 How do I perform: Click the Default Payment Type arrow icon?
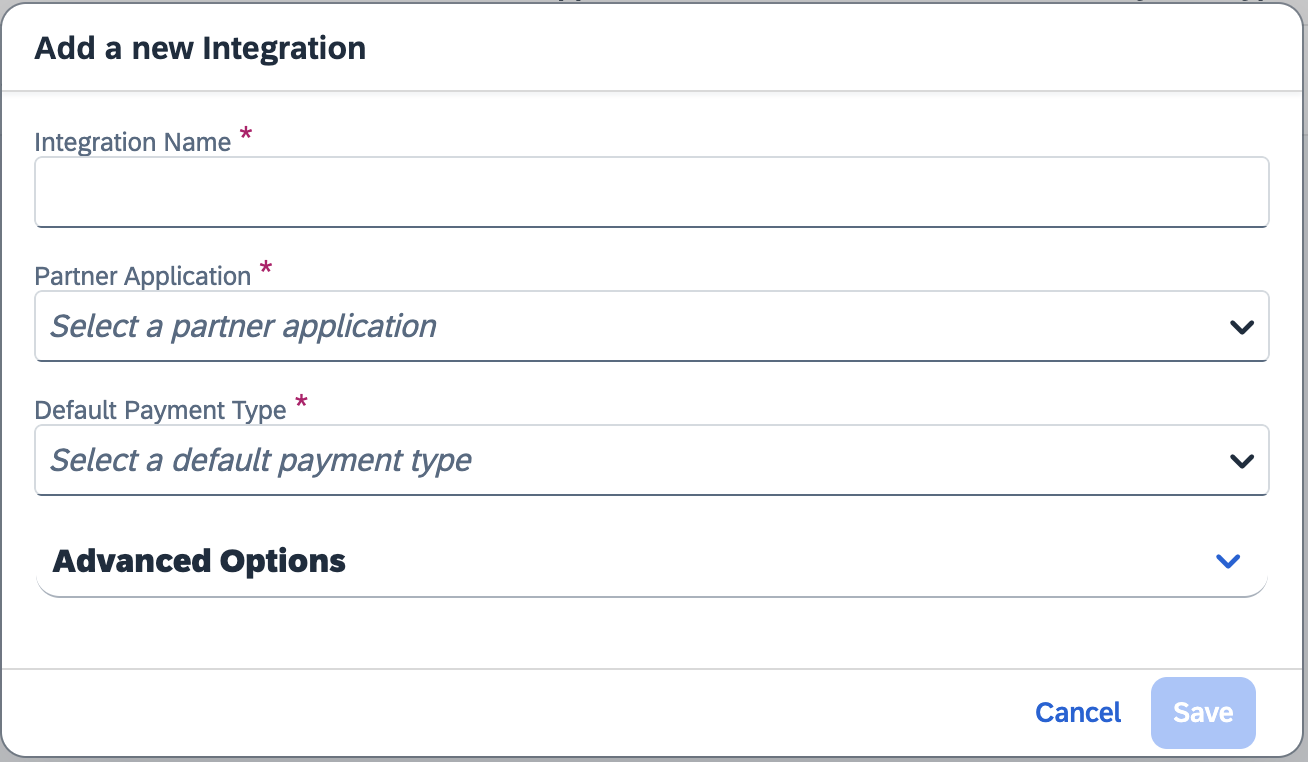click(1242, 461)
